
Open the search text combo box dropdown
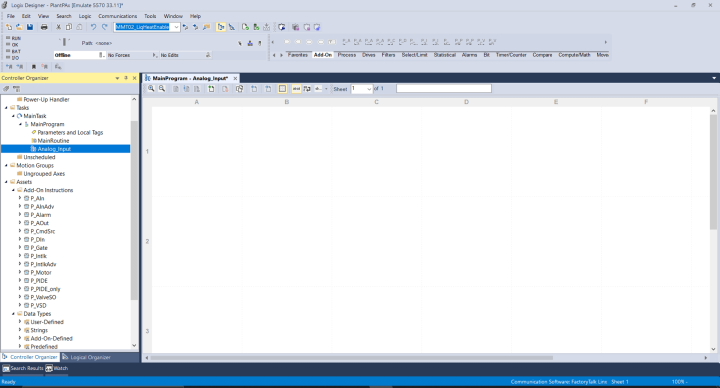pyautogui.click(x=176, y=27)
